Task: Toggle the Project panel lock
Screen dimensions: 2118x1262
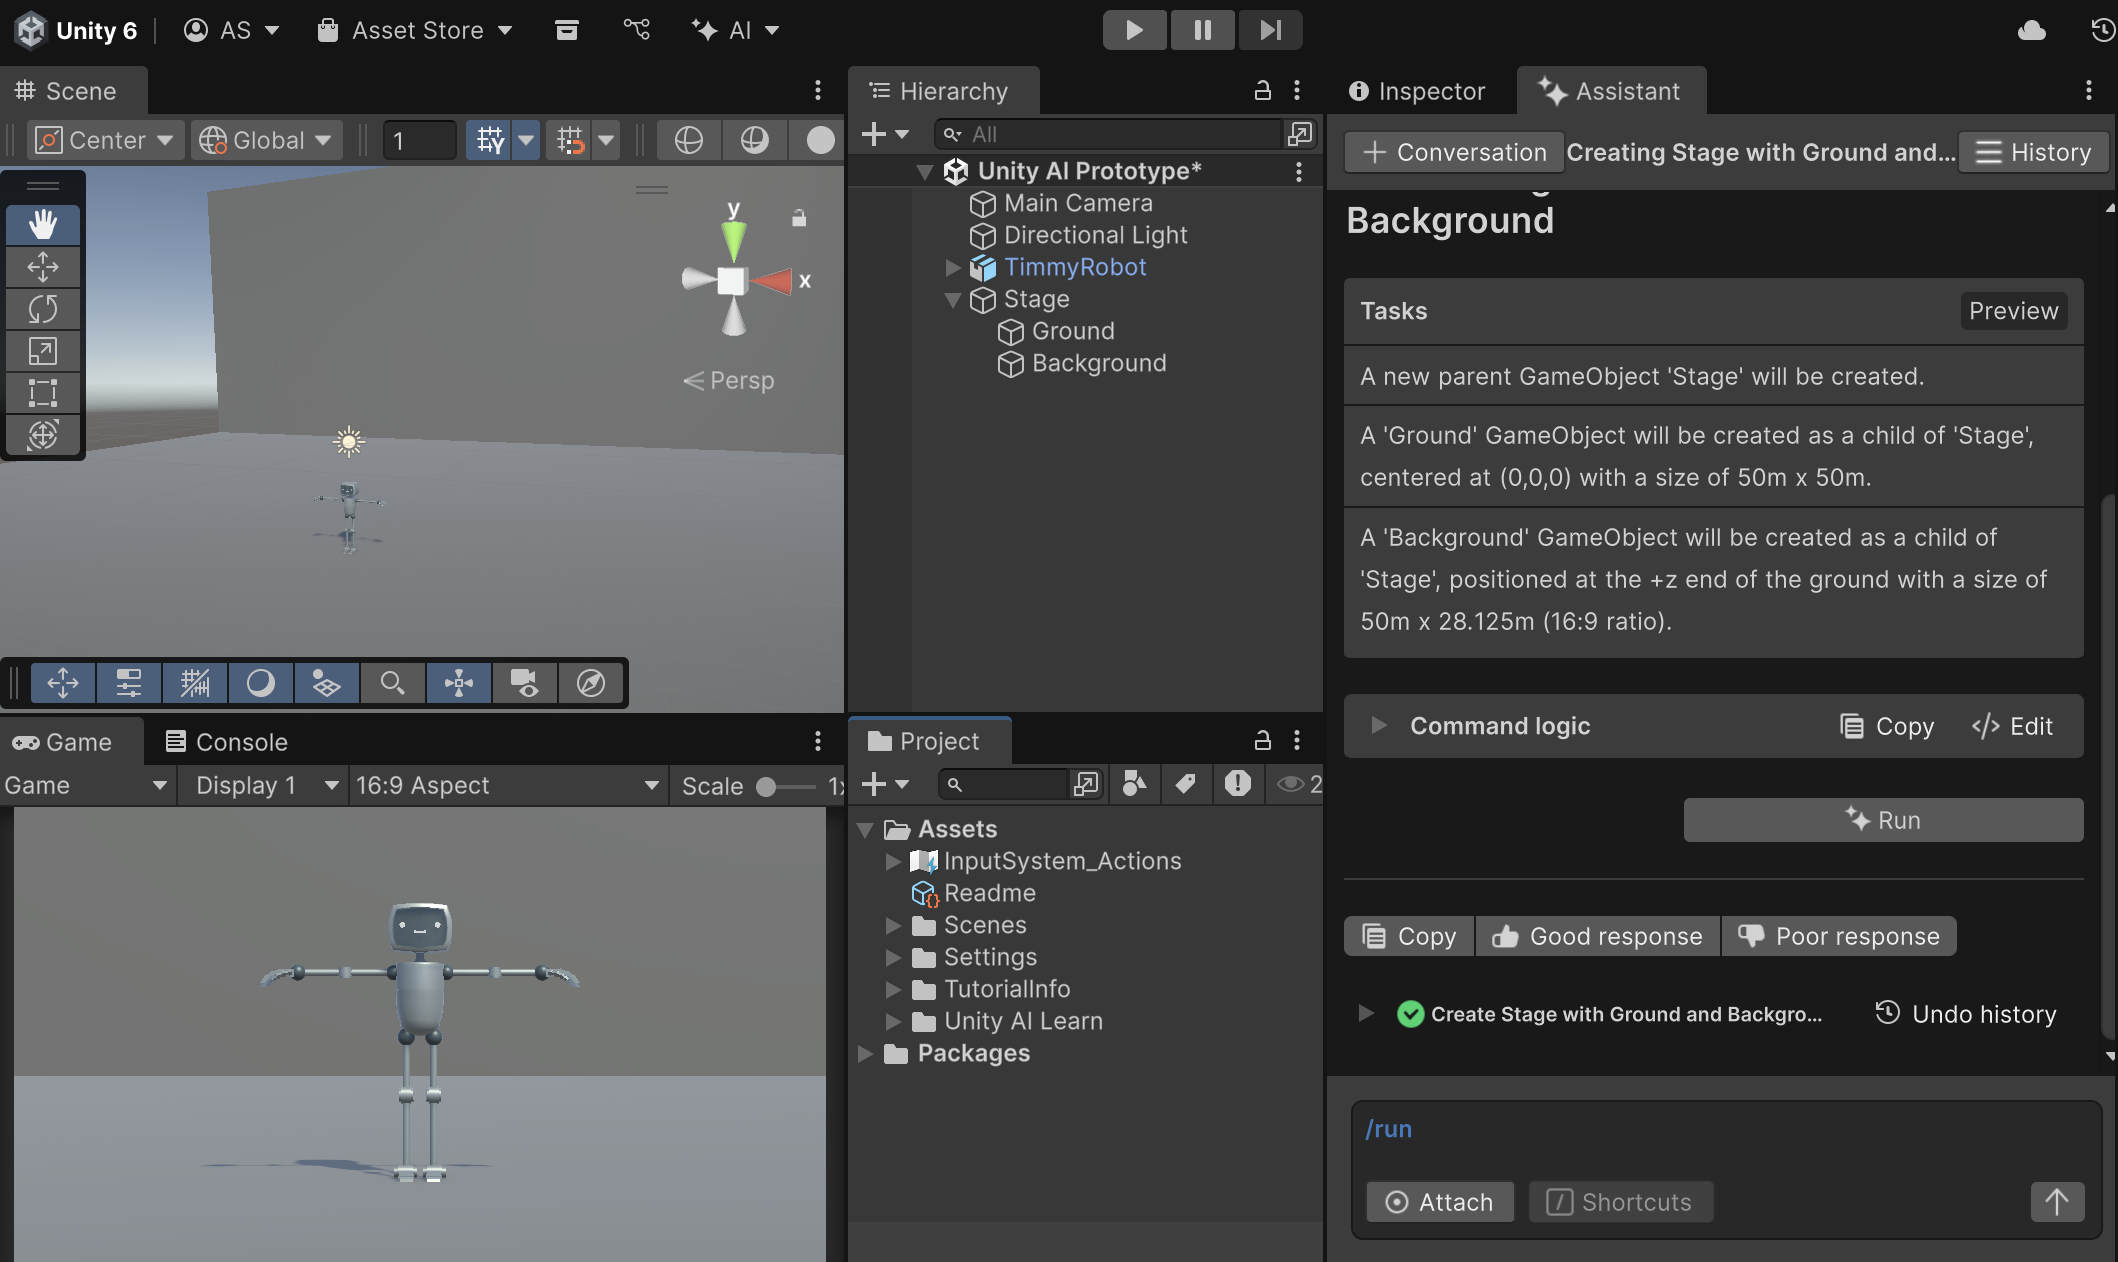Action: point(1262,741)
